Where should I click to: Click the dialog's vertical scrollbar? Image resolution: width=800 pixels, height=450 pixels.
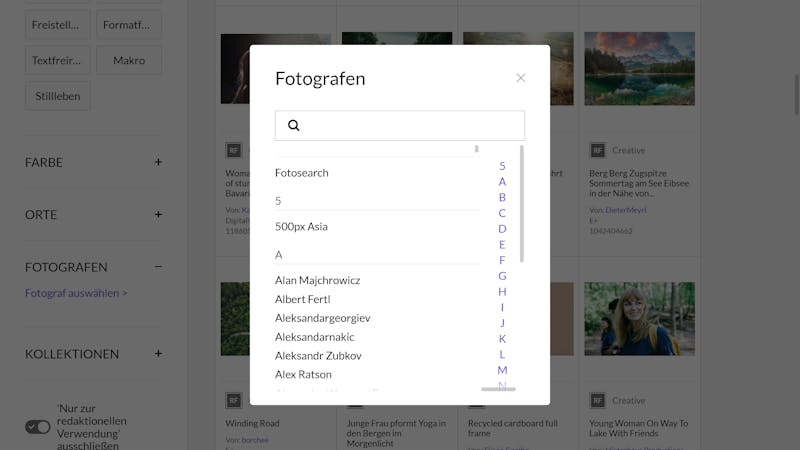tap(521, 204)
